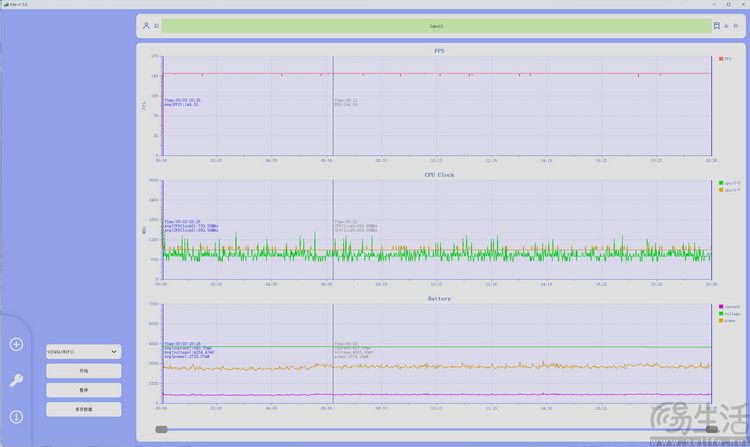The image size is (750, 447).
Task: Click the bookmark icon right of label bar
Action: click(716, 25)
